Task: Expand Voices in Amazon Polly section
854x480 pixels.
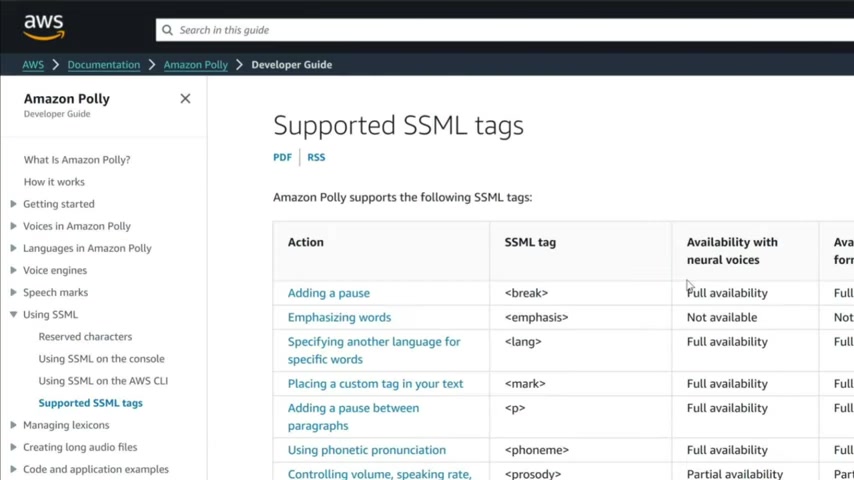Action: [x=14, y=226]
